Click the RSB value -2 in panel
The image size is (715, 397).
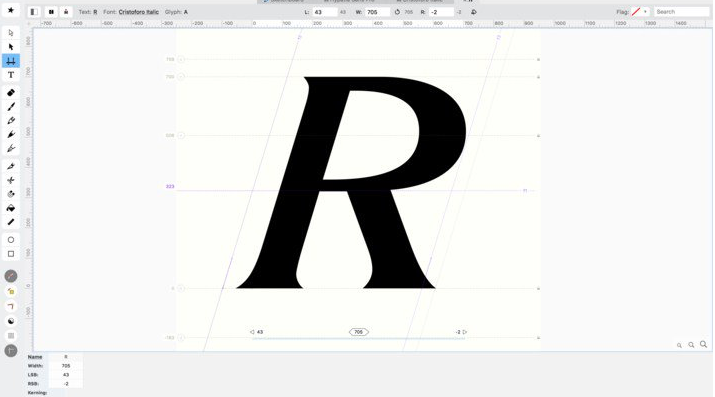pos(66,384)
